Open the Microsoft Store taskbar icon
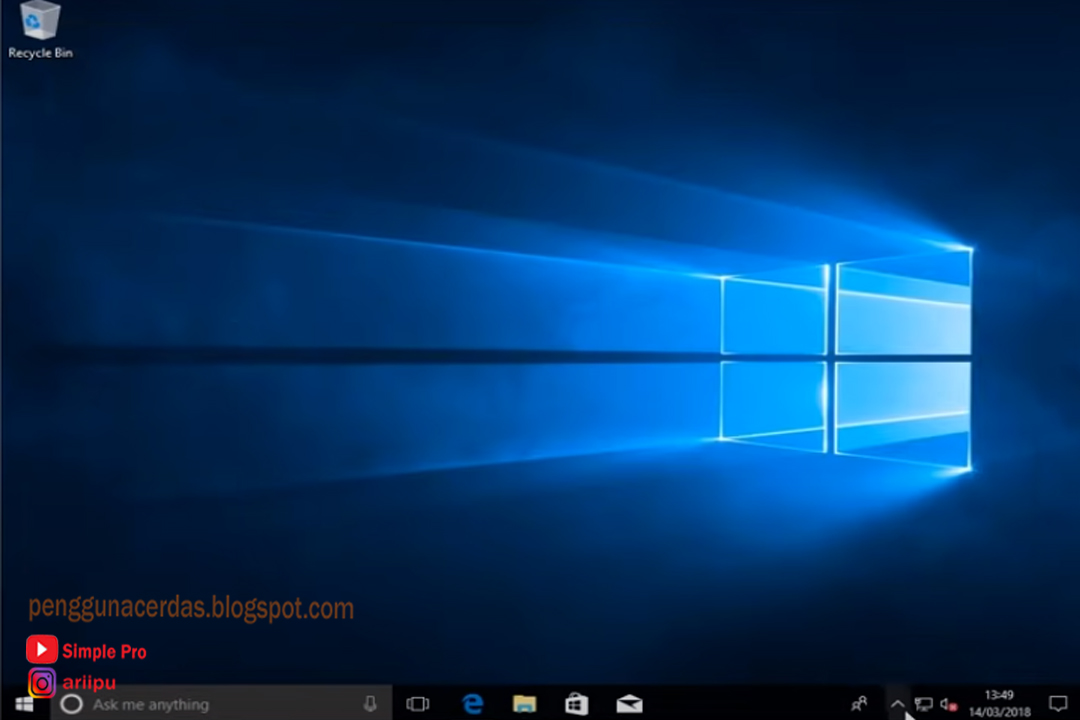The width and height of the screenshot is (1080, 720). pyautogui.click(x=577, y=703)
